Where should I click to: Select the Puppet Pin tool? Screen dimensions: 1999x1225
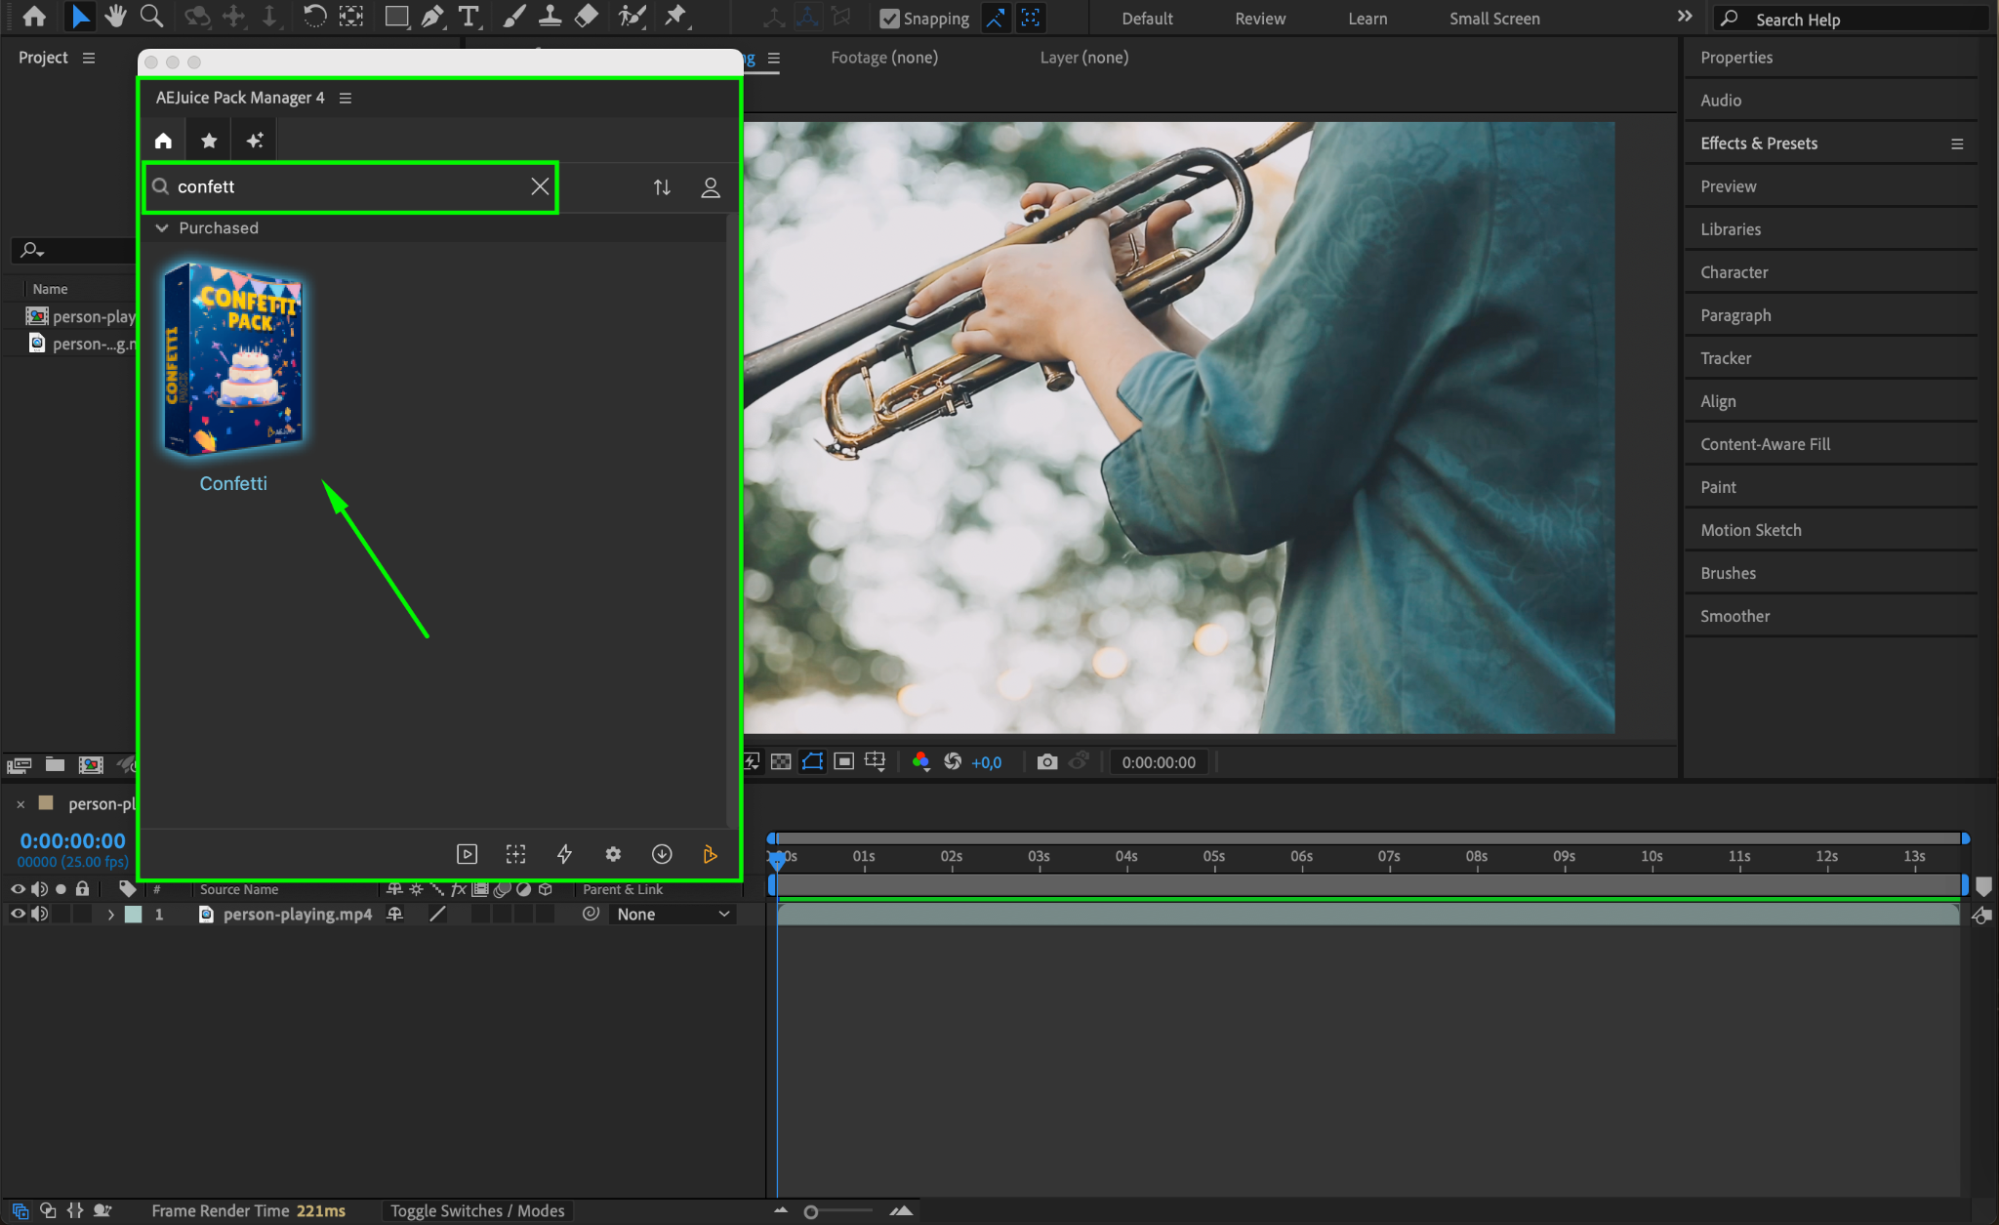coord(677,16)
